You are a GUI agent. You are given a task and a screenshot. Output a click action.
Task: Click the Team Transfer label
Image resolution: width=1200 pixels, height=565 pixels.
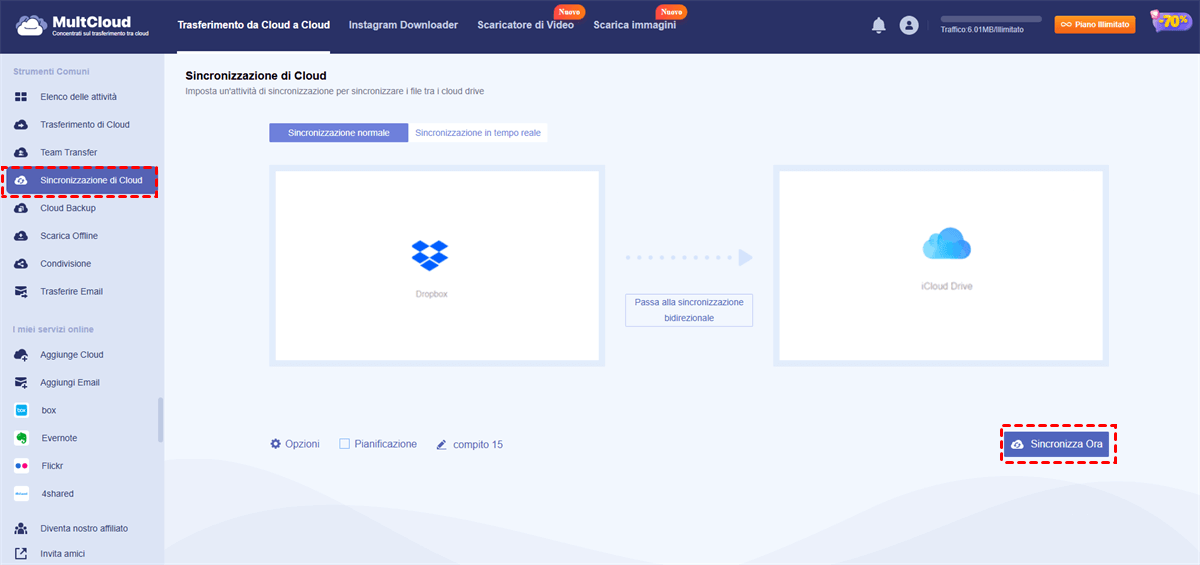point(69,153)
